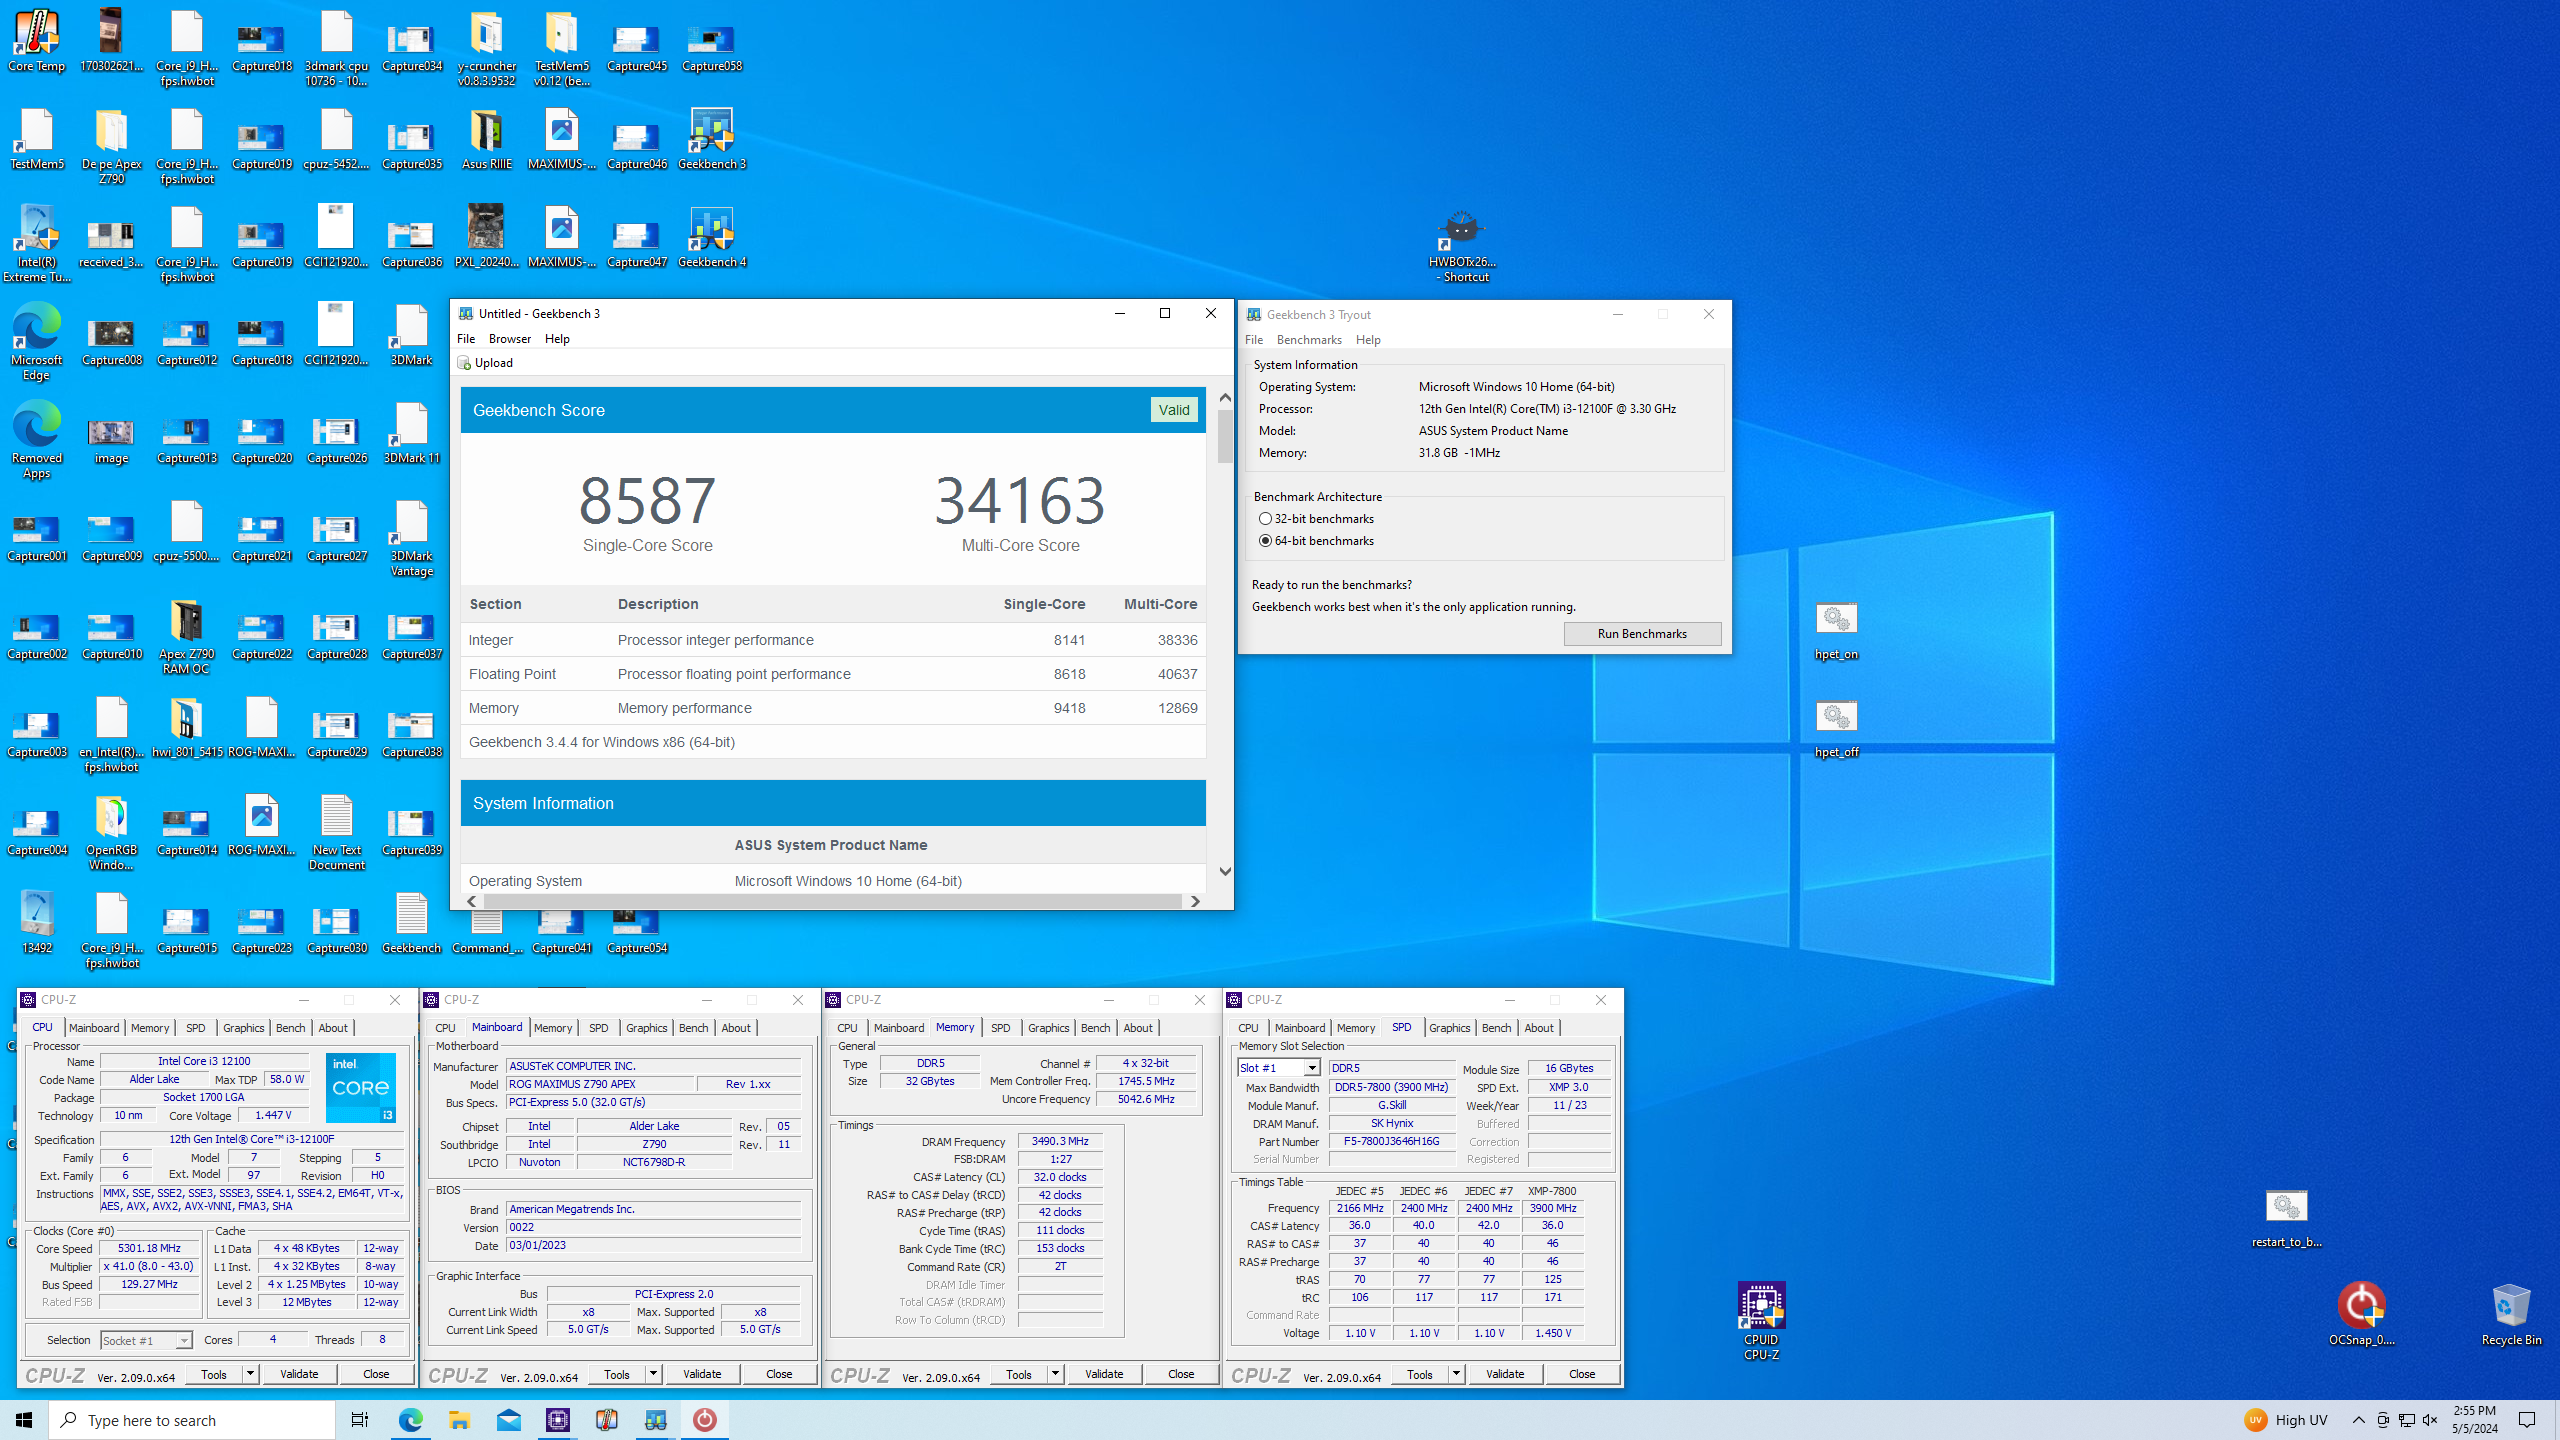The image size is (2560, 1440).
Task: Click Tools button in CPU-Z Memory window
Action: pos(1019,1374)
